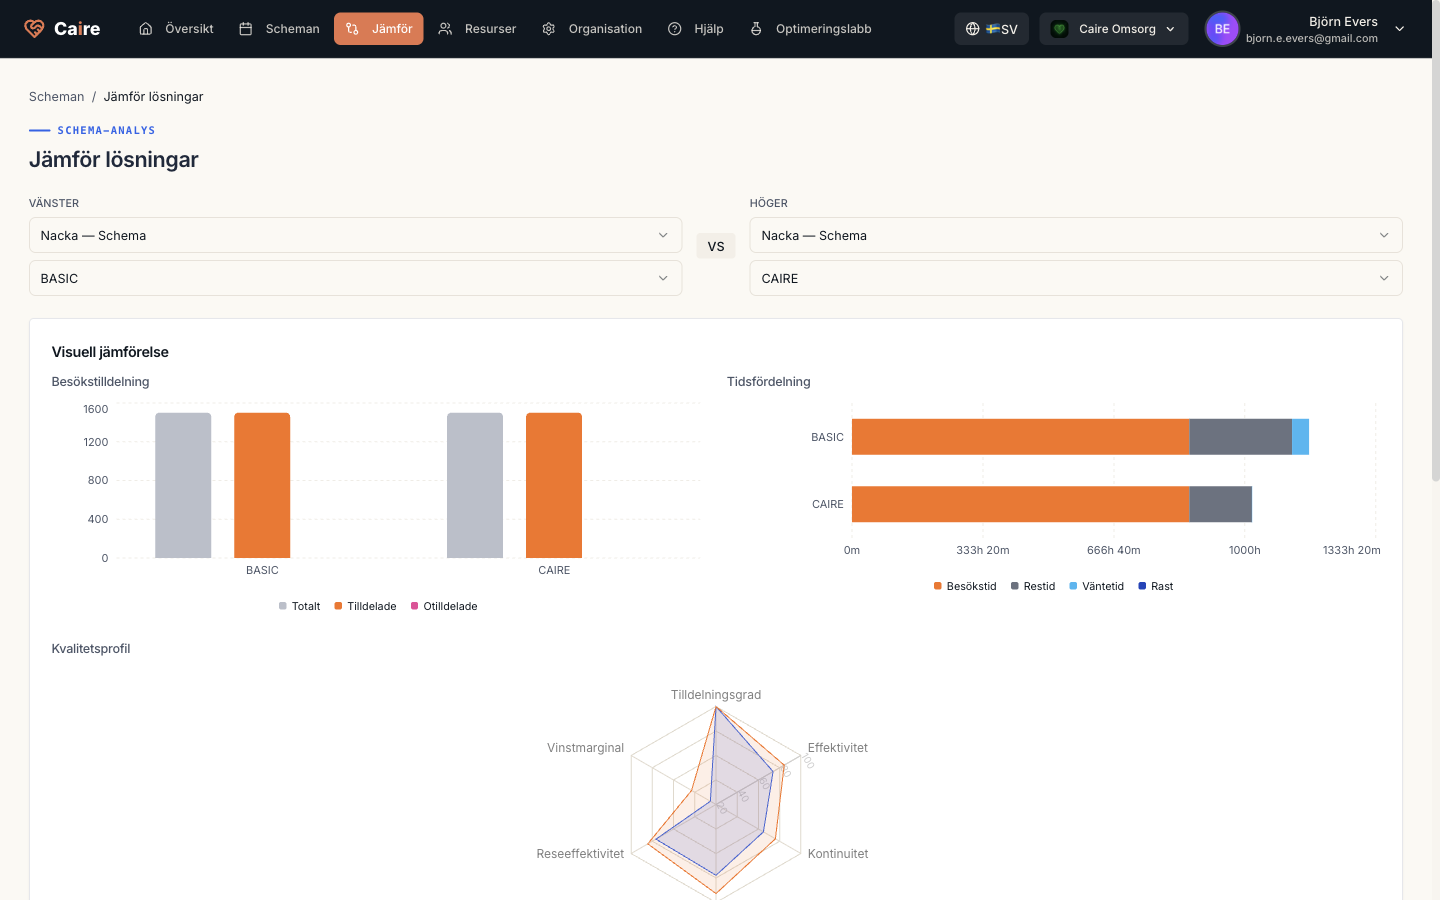
Task: Open the Scheman menu item
Action: (279, 29)
